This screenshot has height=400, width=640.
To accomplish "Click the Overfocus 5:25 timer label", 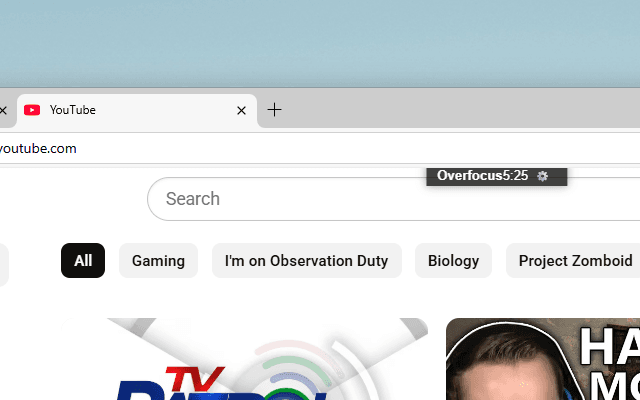I will point(482,176).
